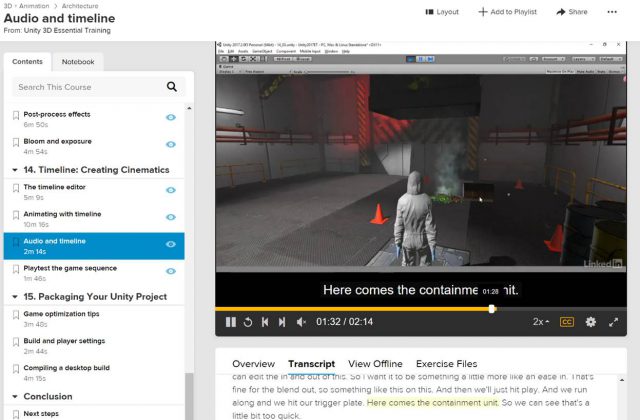
Task: Bookmark Playtest the game sequence video
Action: pos(16,269)
